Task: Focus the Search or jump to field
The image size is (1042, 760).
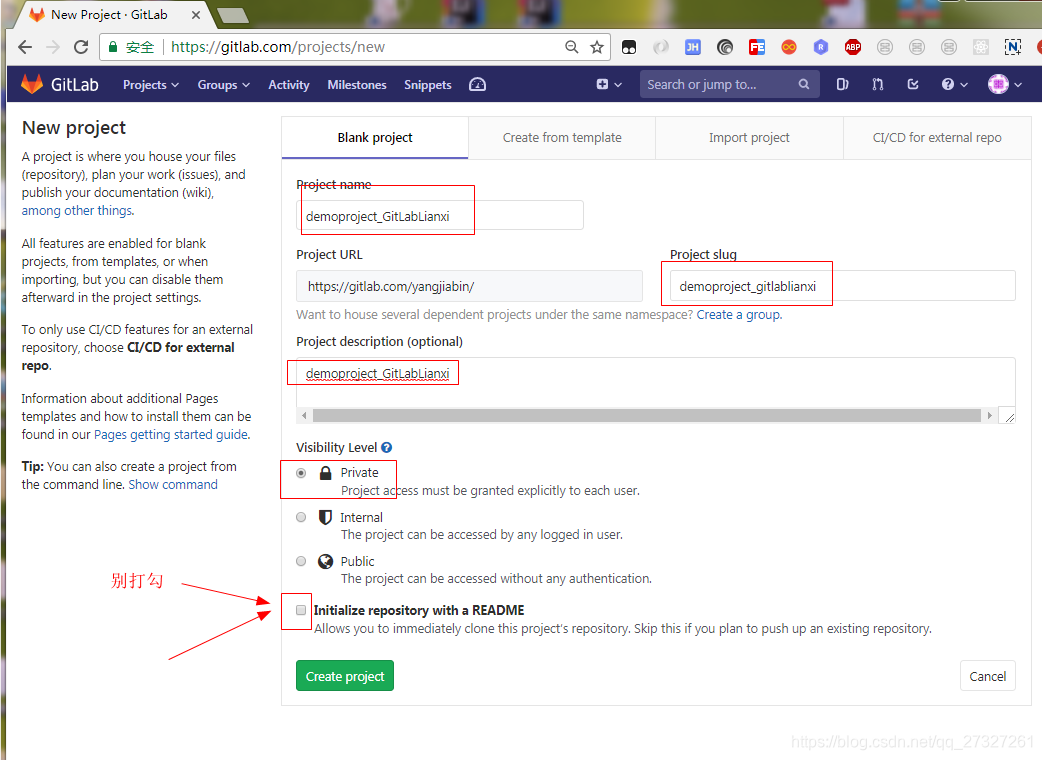Action: [x=729, y=84]
